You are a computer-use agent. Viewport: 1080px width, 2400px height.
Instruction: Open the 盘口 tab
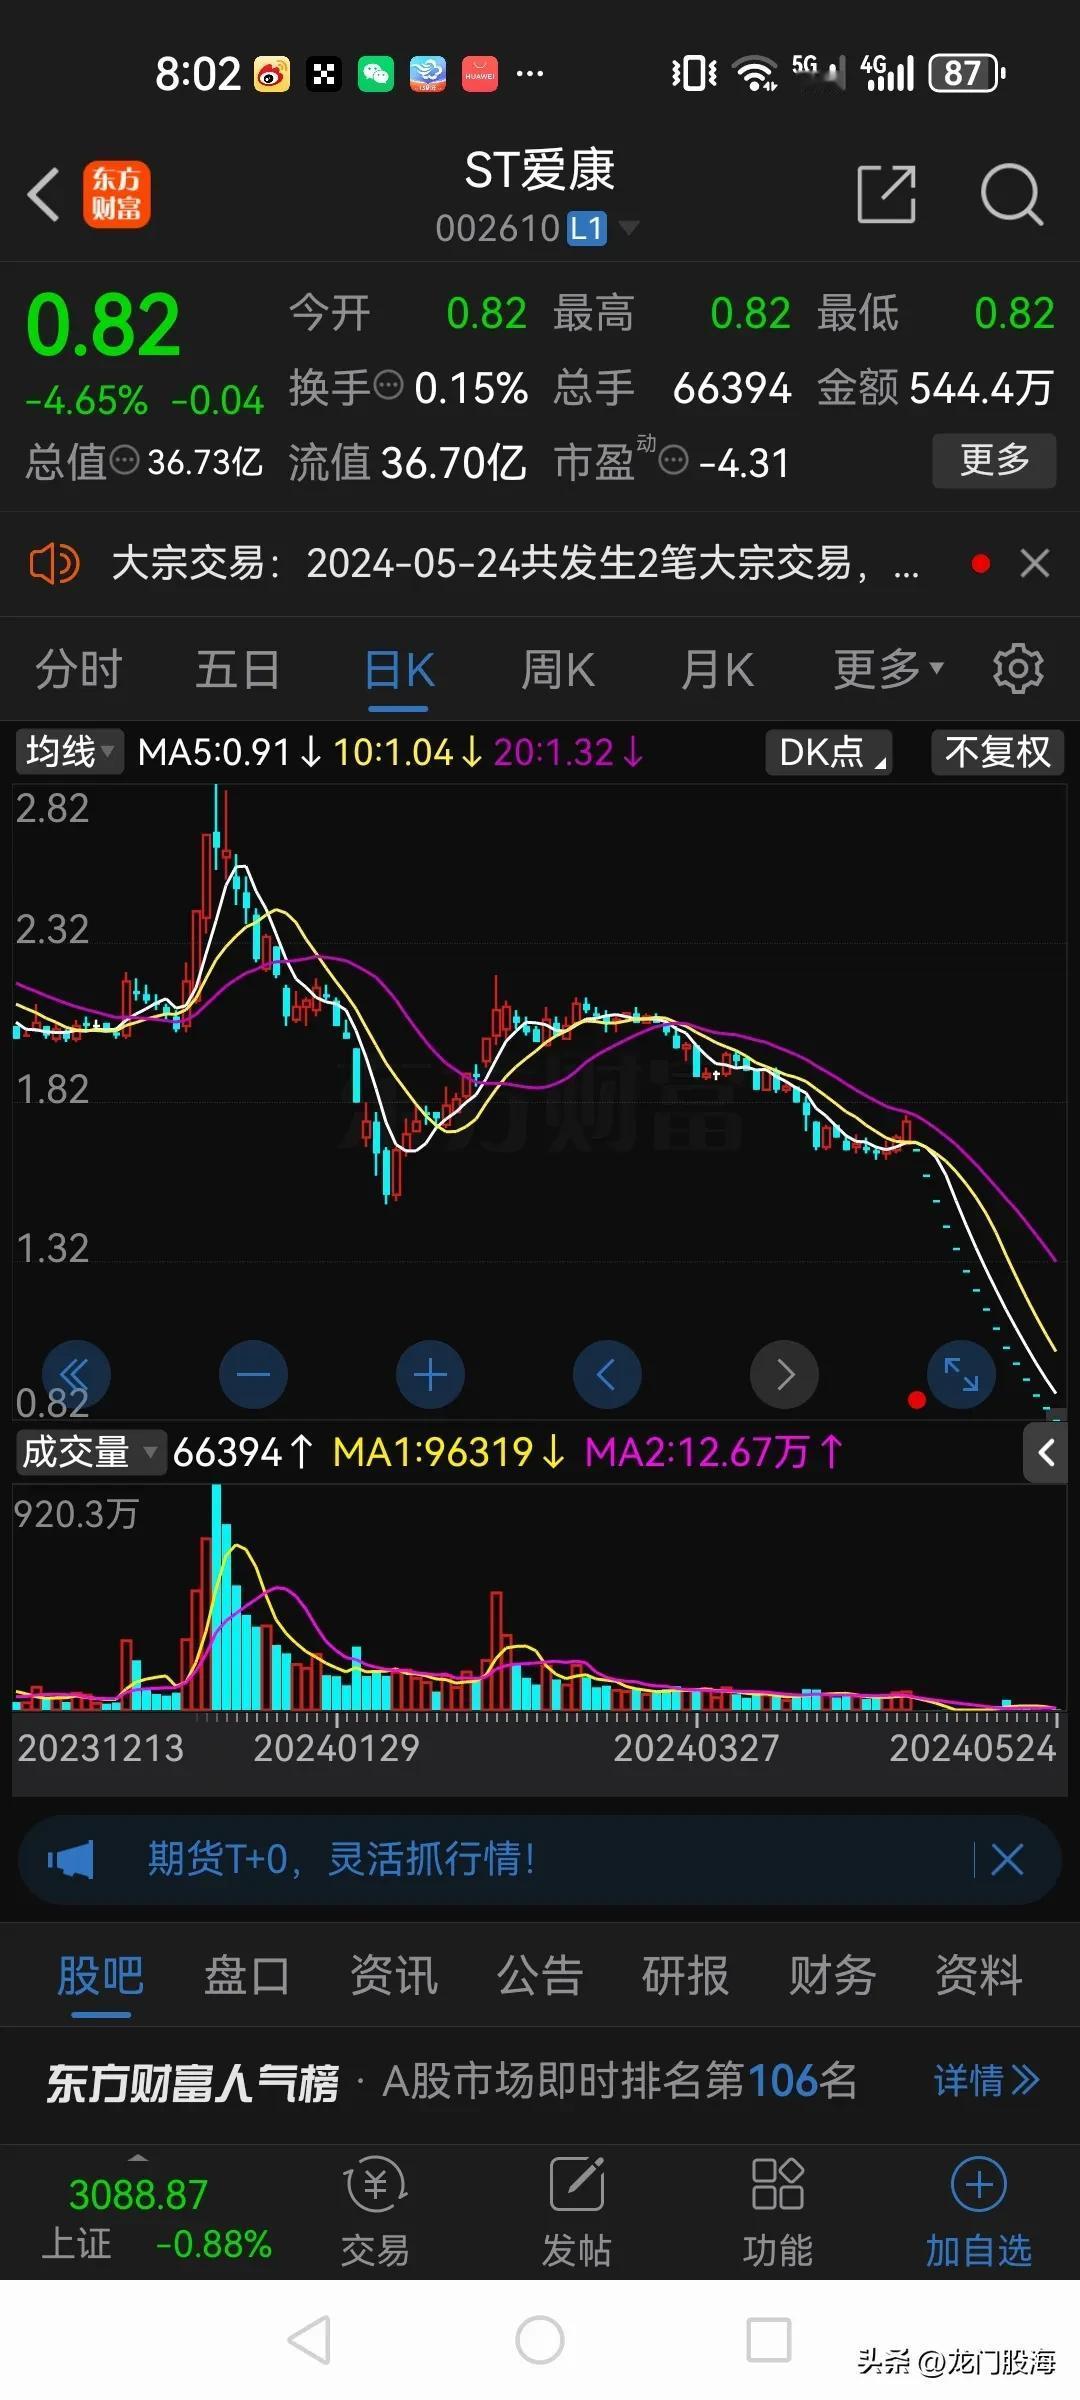tap(247, 1975)
